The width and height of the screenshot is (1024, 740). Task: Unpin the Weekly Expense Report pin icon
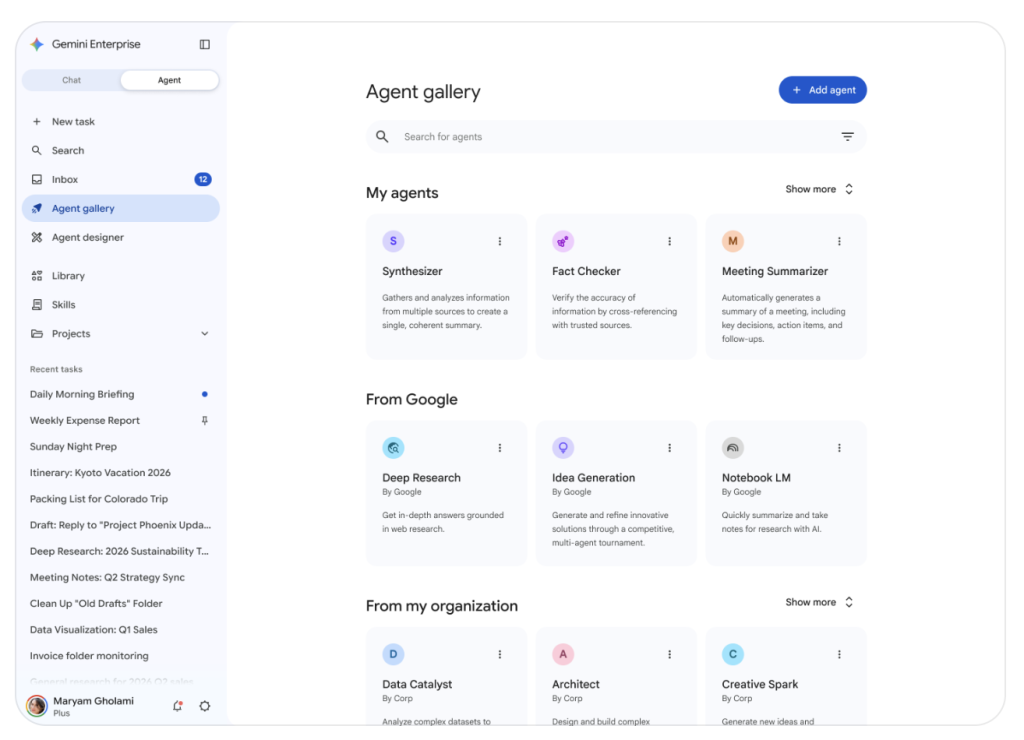[204, 421]
